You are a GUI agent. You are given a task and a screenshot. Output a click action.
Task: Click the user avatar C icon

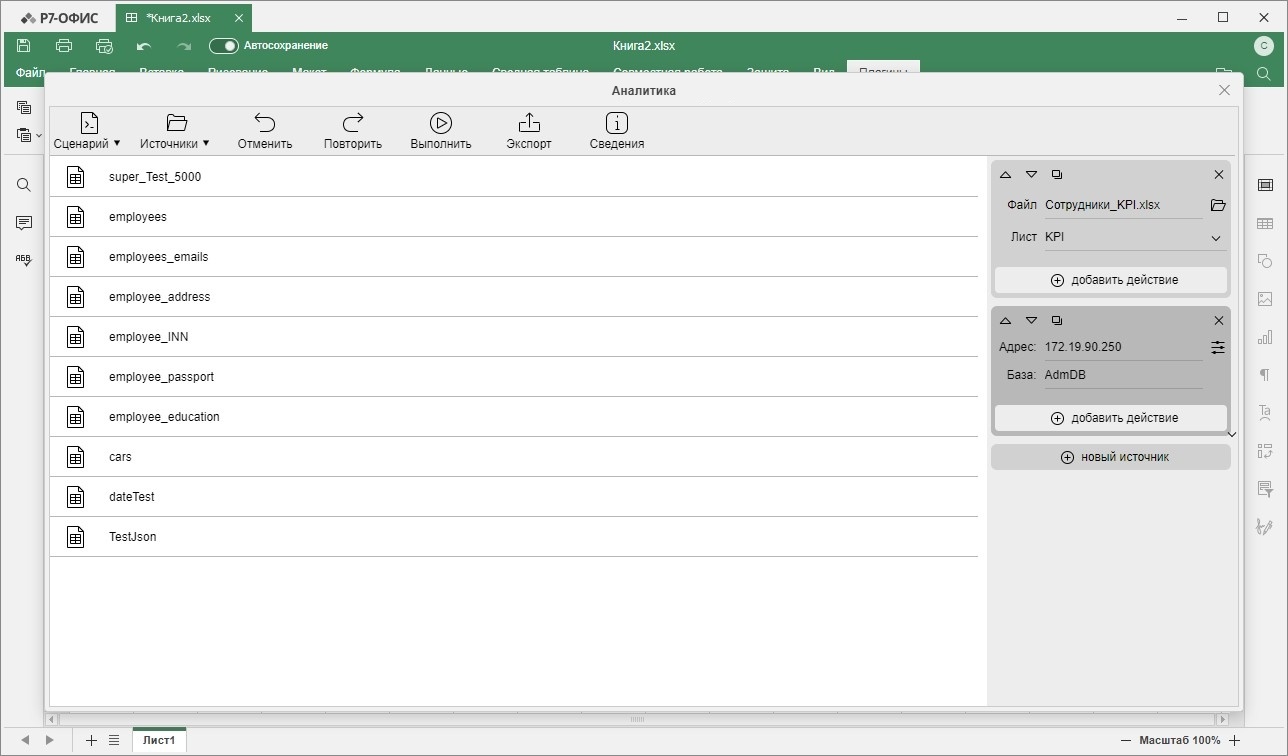click(1263, 46)
